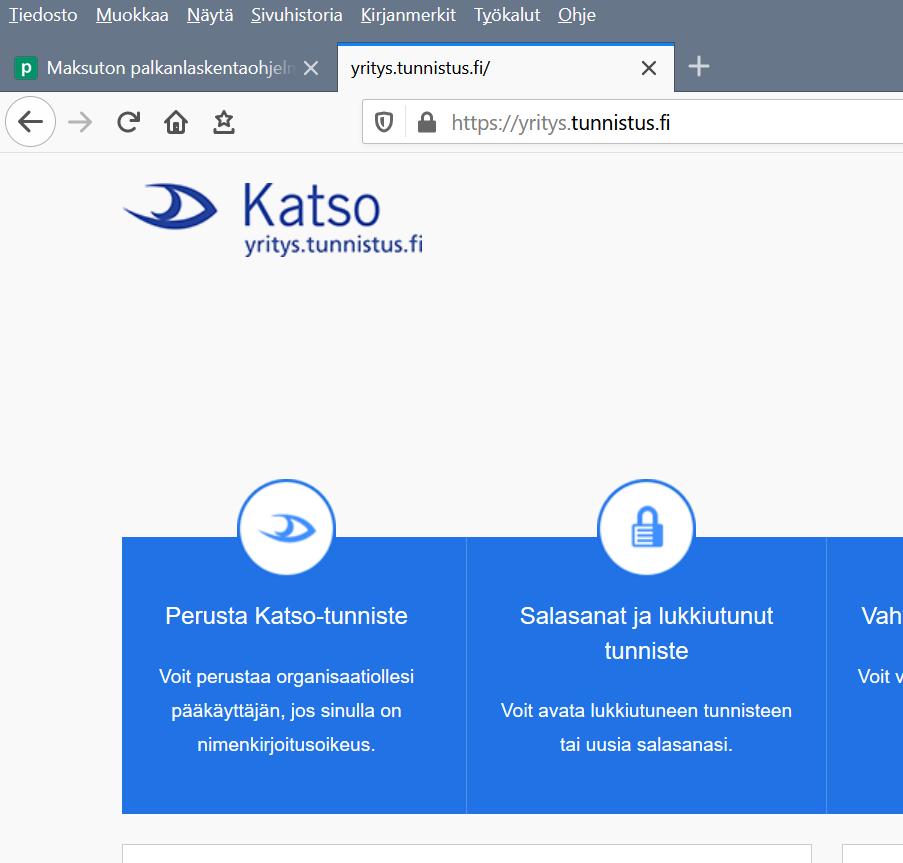Open Salasanat ja lukkiutunut tunniste link
The width and height of the screenshot is (903, 863).
(x=646, y=633)
